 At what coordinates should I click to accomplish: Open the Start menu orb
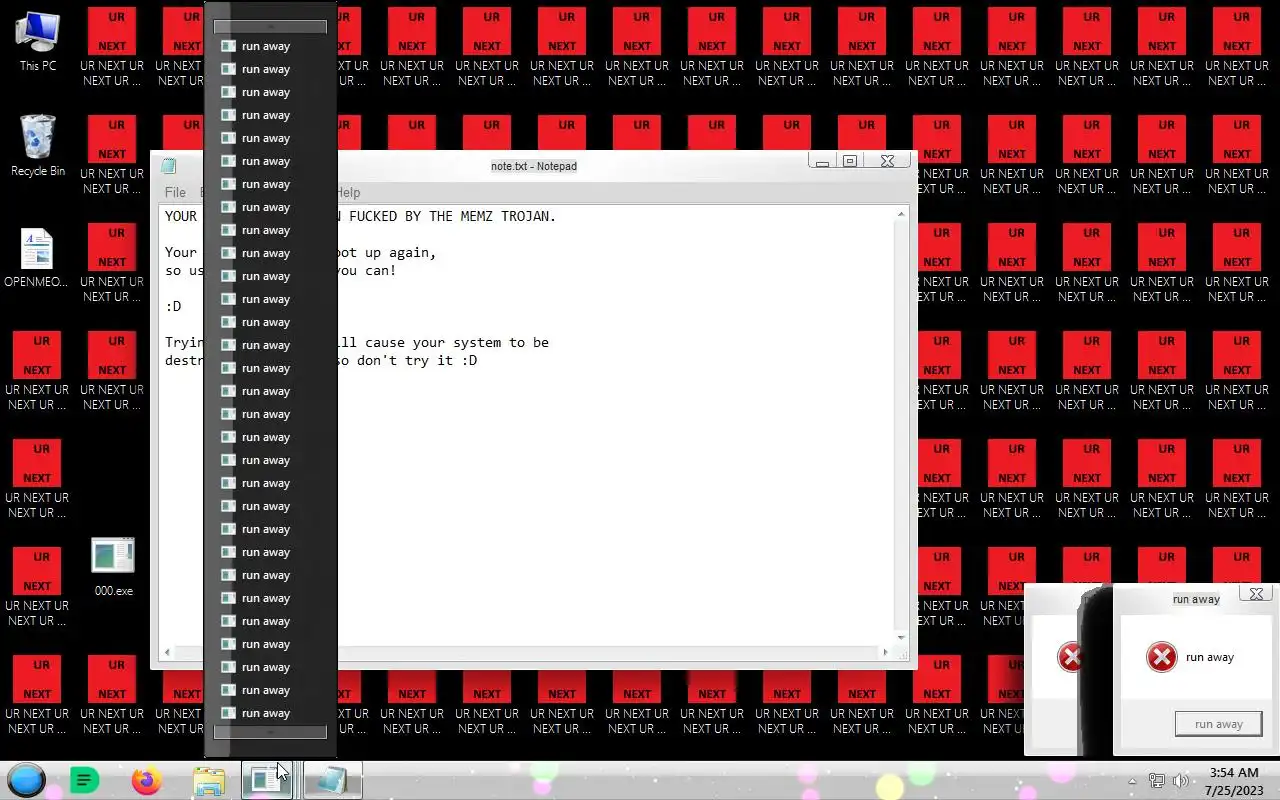27,780
